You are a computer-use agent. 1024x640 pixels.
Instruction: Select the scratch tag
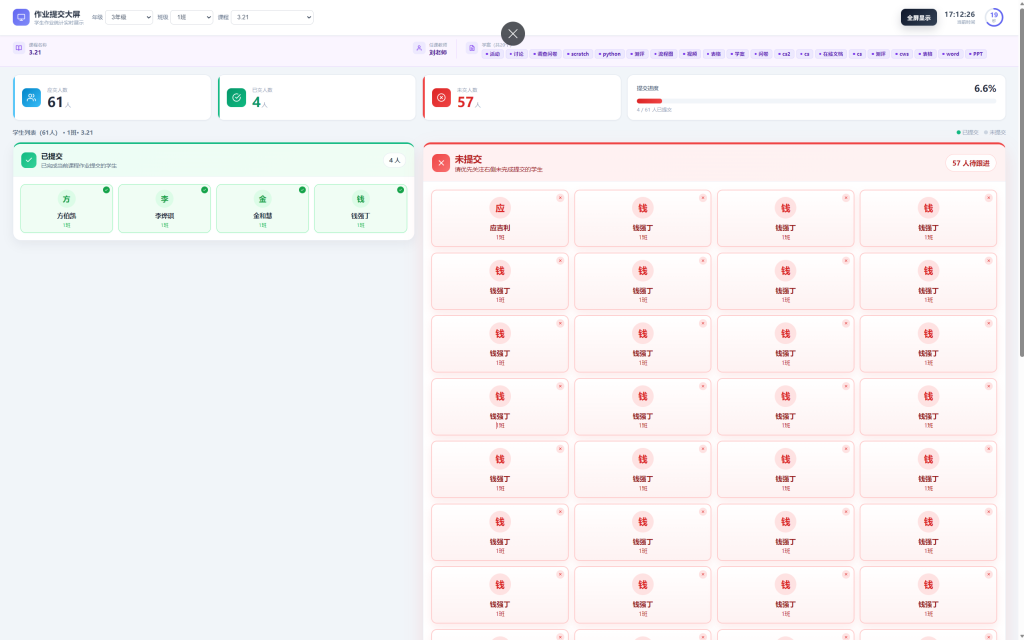tap(578, 54)
